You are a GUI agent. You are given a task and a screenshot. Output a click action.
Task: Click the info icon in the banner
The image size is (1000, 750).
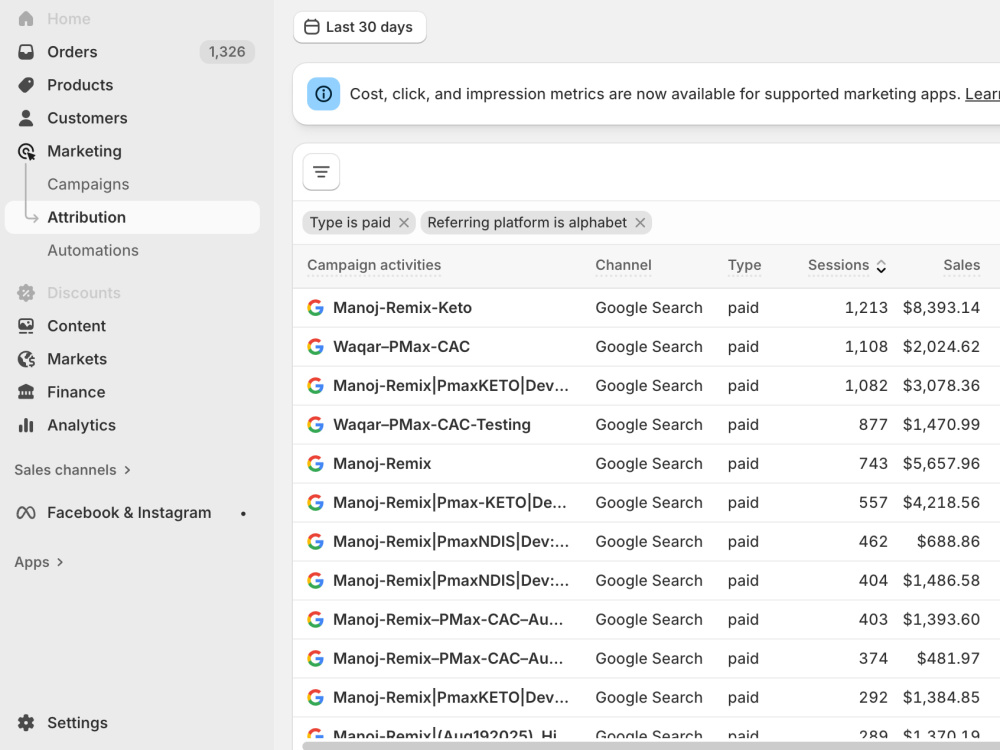click(323, 94)
